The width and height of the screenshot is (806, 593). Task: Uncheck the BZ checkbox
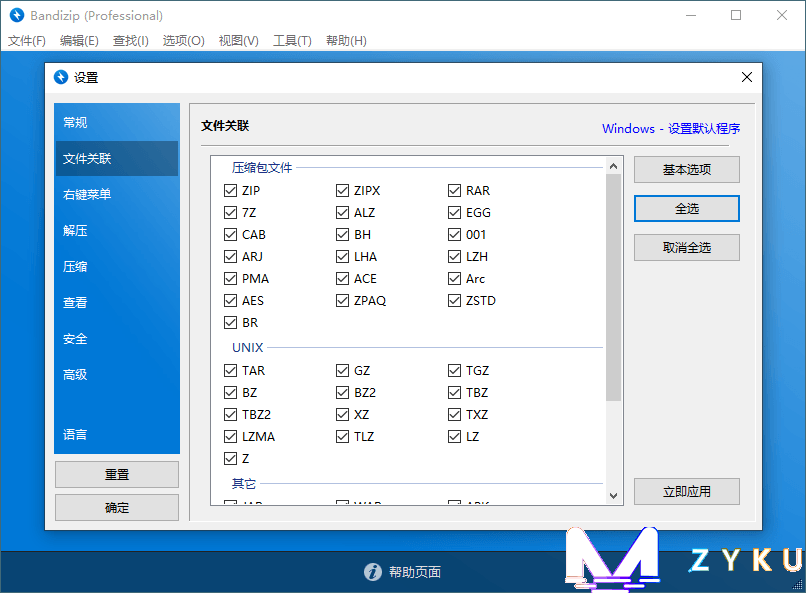point(230,393)
